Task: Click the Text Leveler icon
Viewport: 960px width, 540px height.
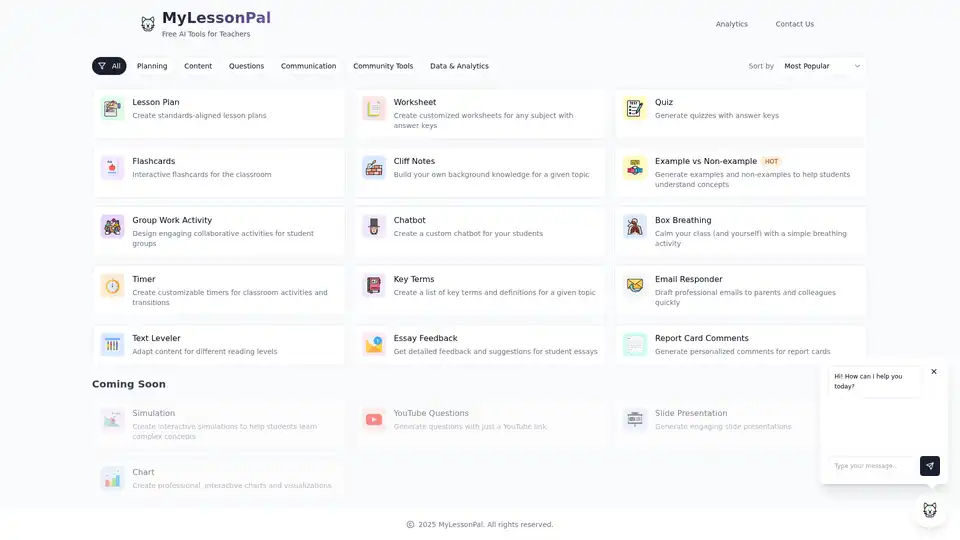Action: [112, 345]
